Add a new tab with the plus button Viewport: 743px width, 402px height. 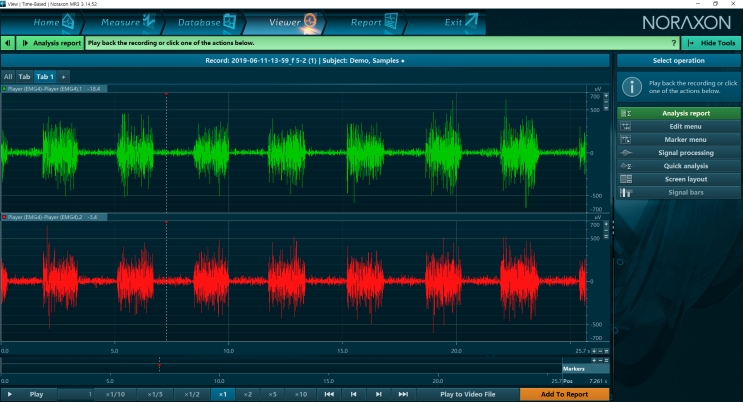click(63, 76)
